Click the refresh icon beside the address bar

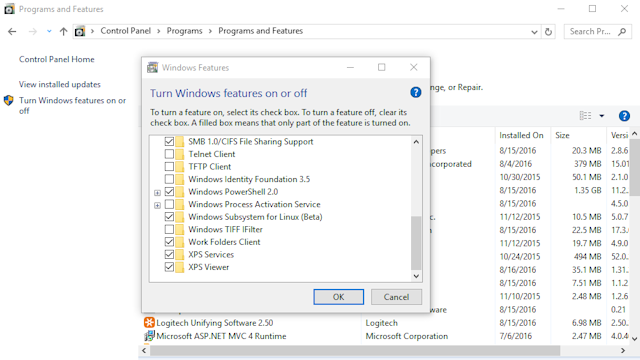[x=548, y=31]
